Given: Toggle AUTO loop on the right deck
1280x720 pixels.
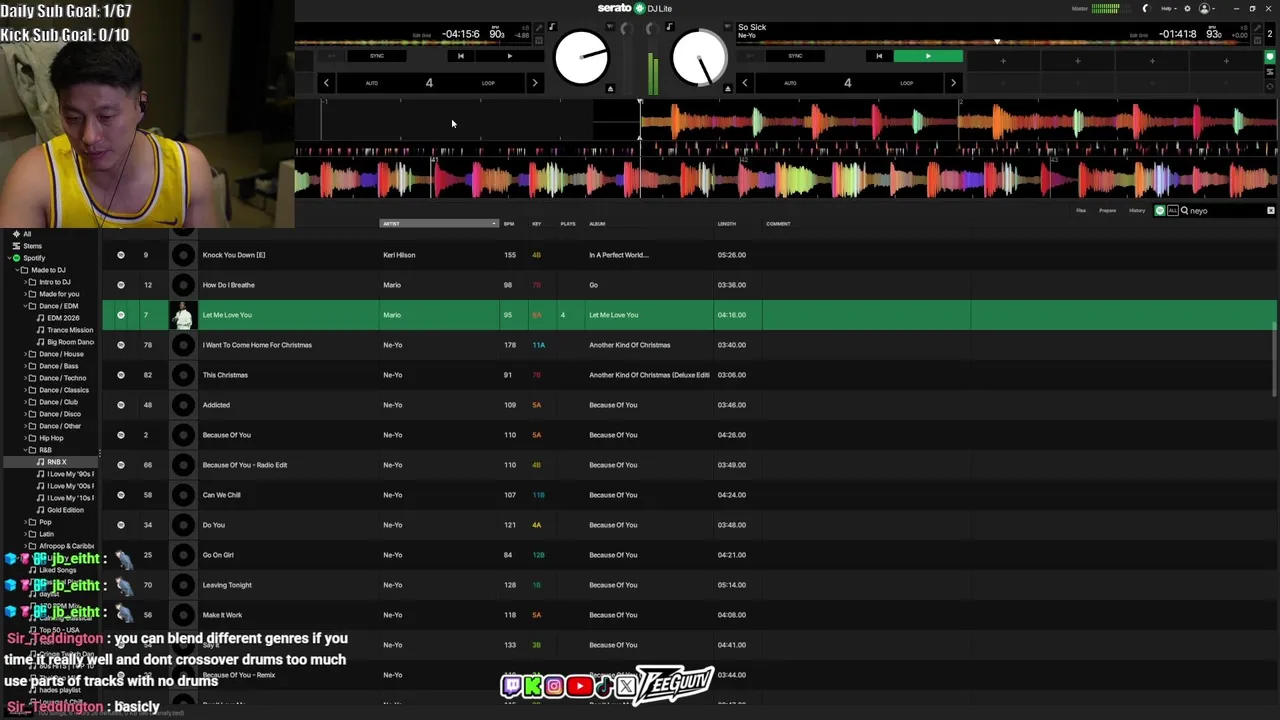Looking at the screenshot, I should pyautogui.click(x=790, y=83).
